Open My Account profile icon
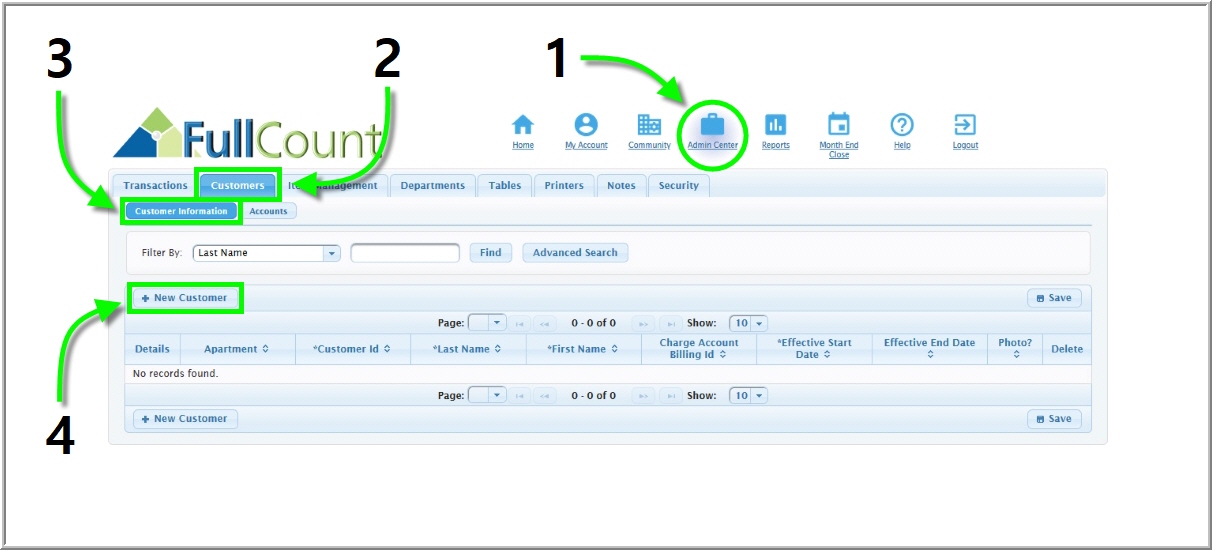1212x550 pixels. pos(586,125)
